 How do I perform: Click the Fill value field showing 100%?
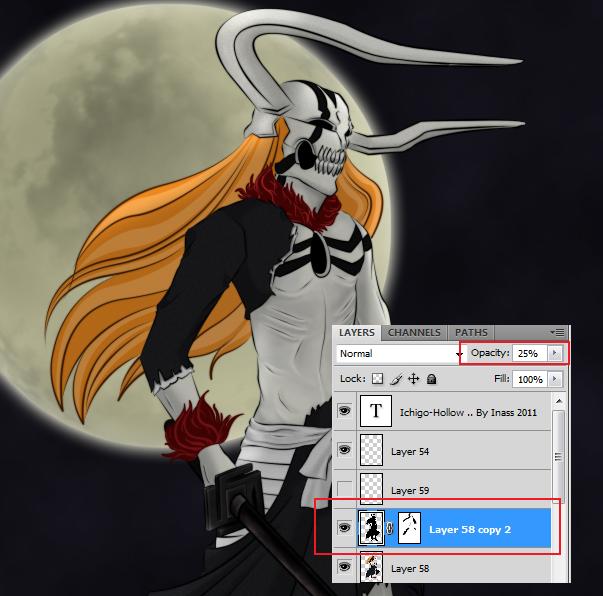[529, 379]
